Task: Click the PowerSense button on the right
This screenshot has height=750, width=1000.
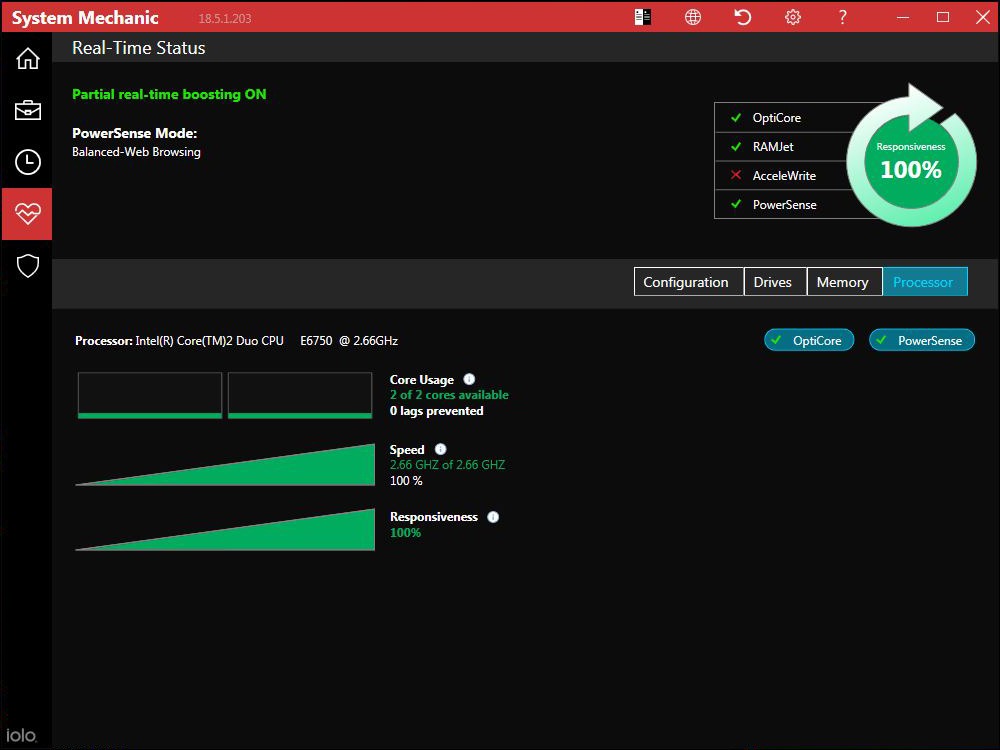Action: (921, 339)
